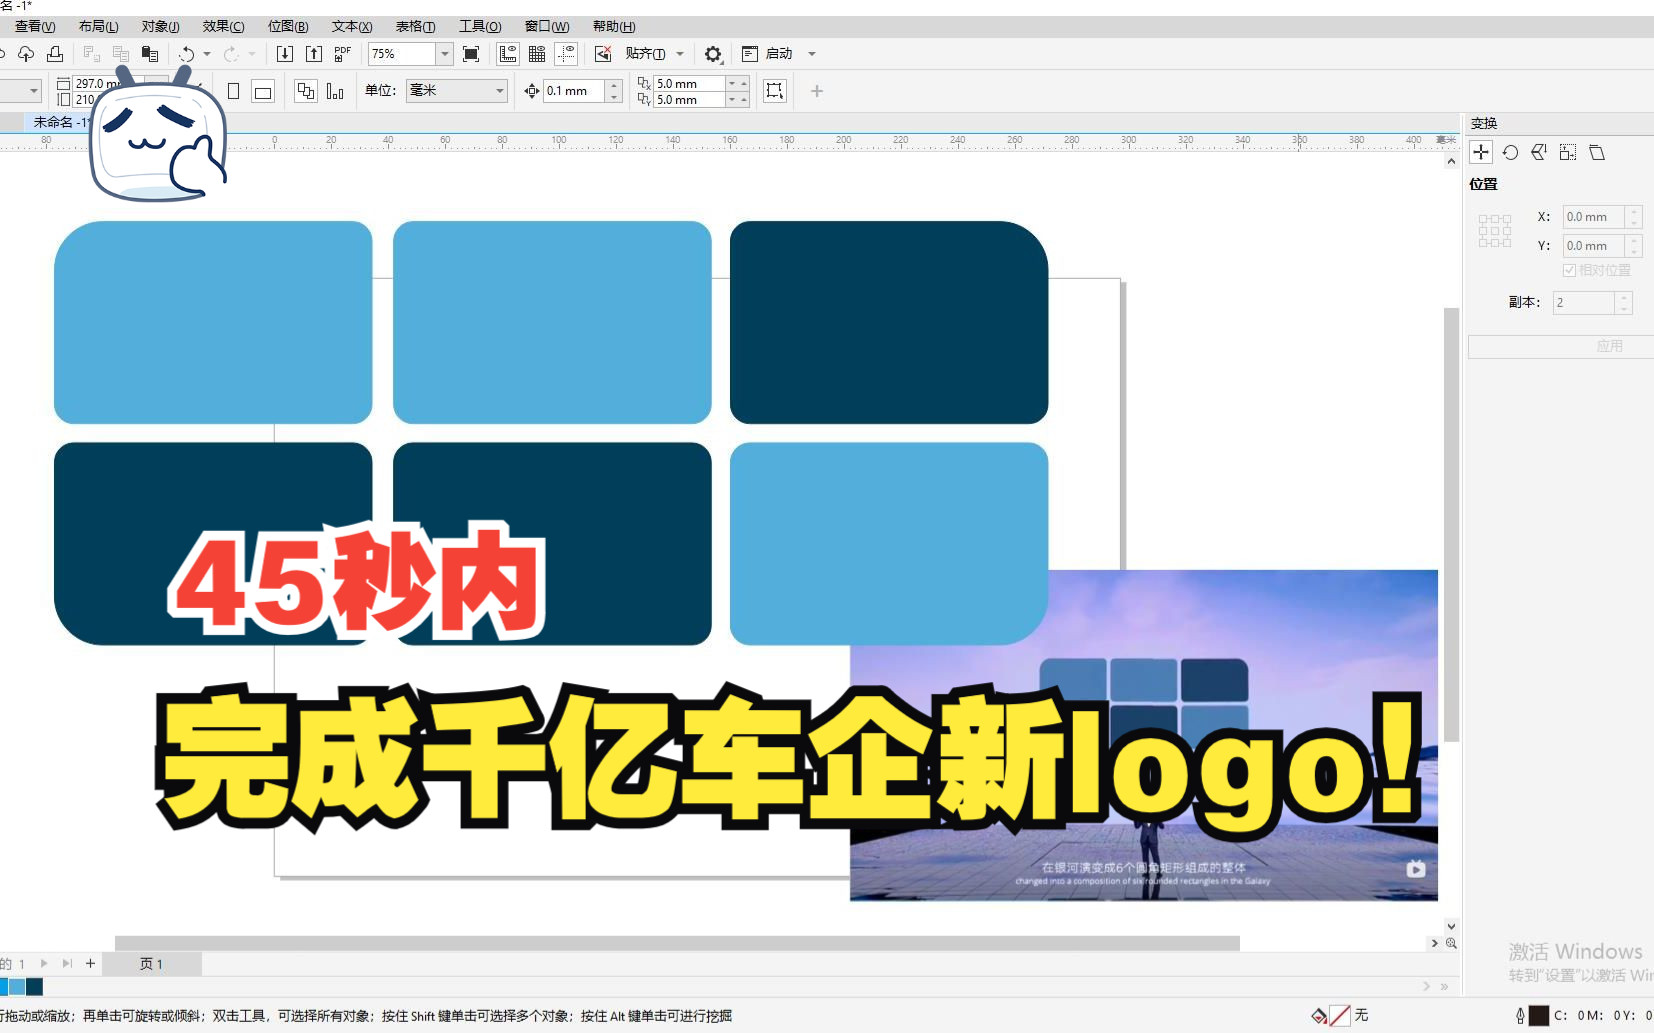Click the plus quick-customize icon
This screenshot has height=1033, width=1654.
[x=817, y=91]
